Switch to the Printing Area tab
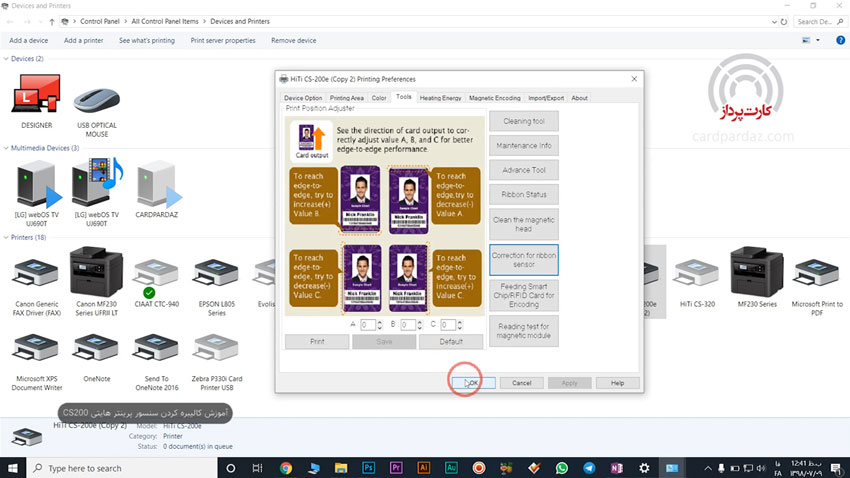The height and width of the screenshot is (478, 850). (x=346, y=98)
